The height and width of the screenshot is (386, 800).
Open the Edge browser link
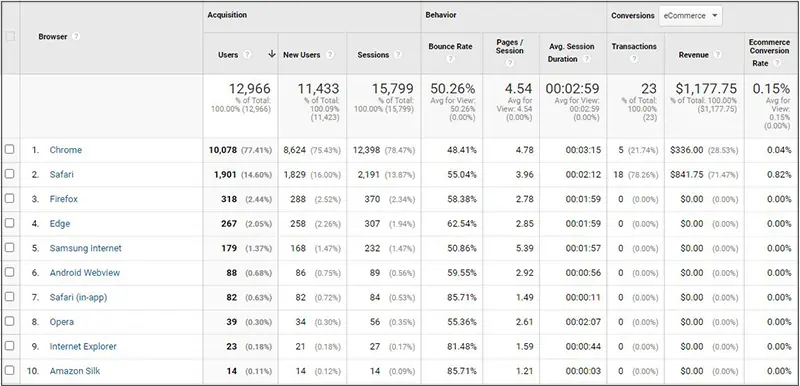(60, 224)
